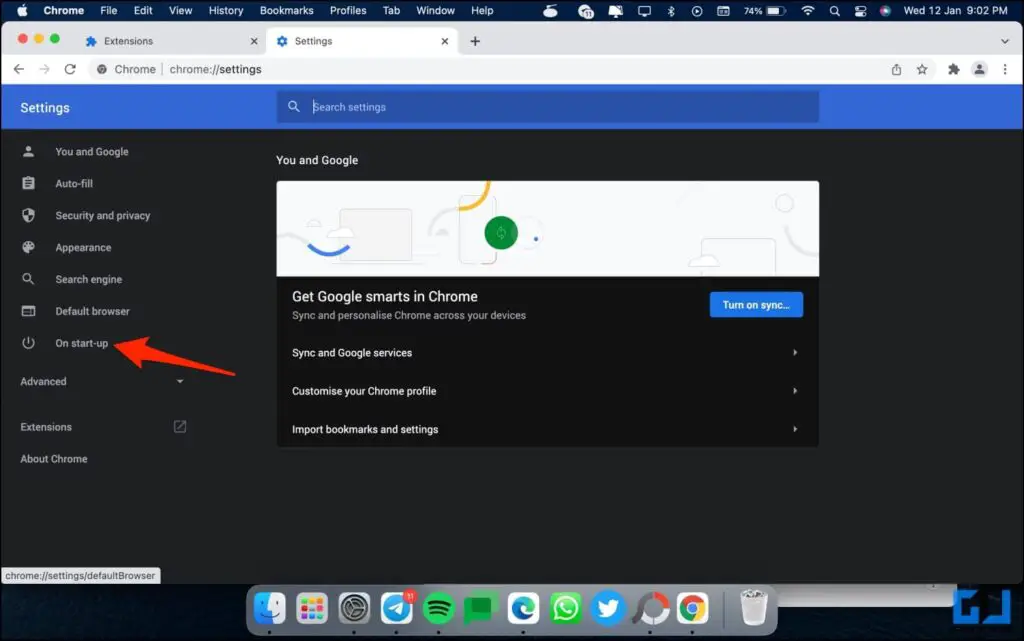
Task: Open the Profiles menu
Action: coord(347,10)
